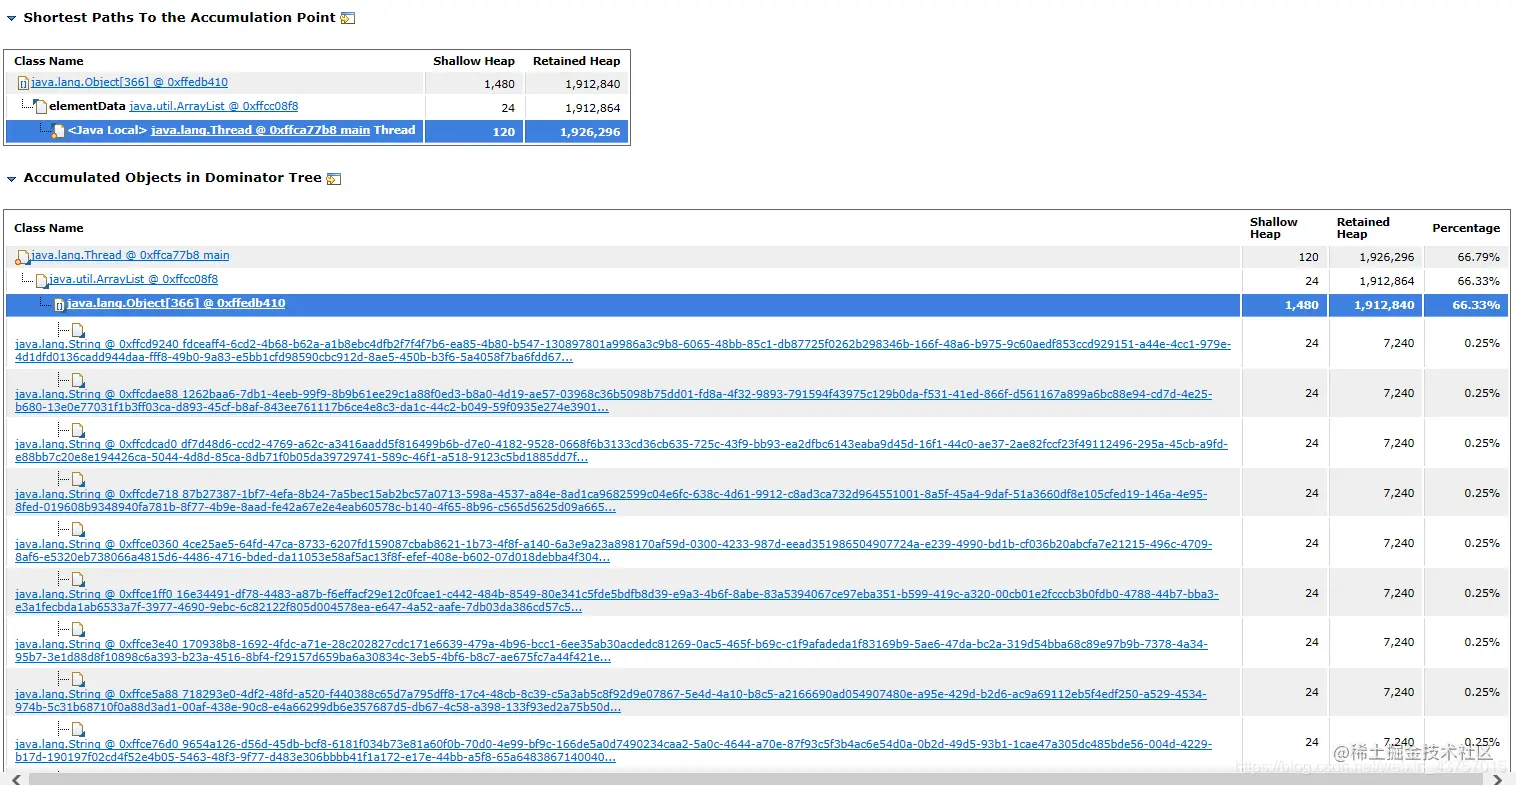1516x785 pixels.
Task: Click thread icon of java.lang.Thread dominator row
Action: 23,257
